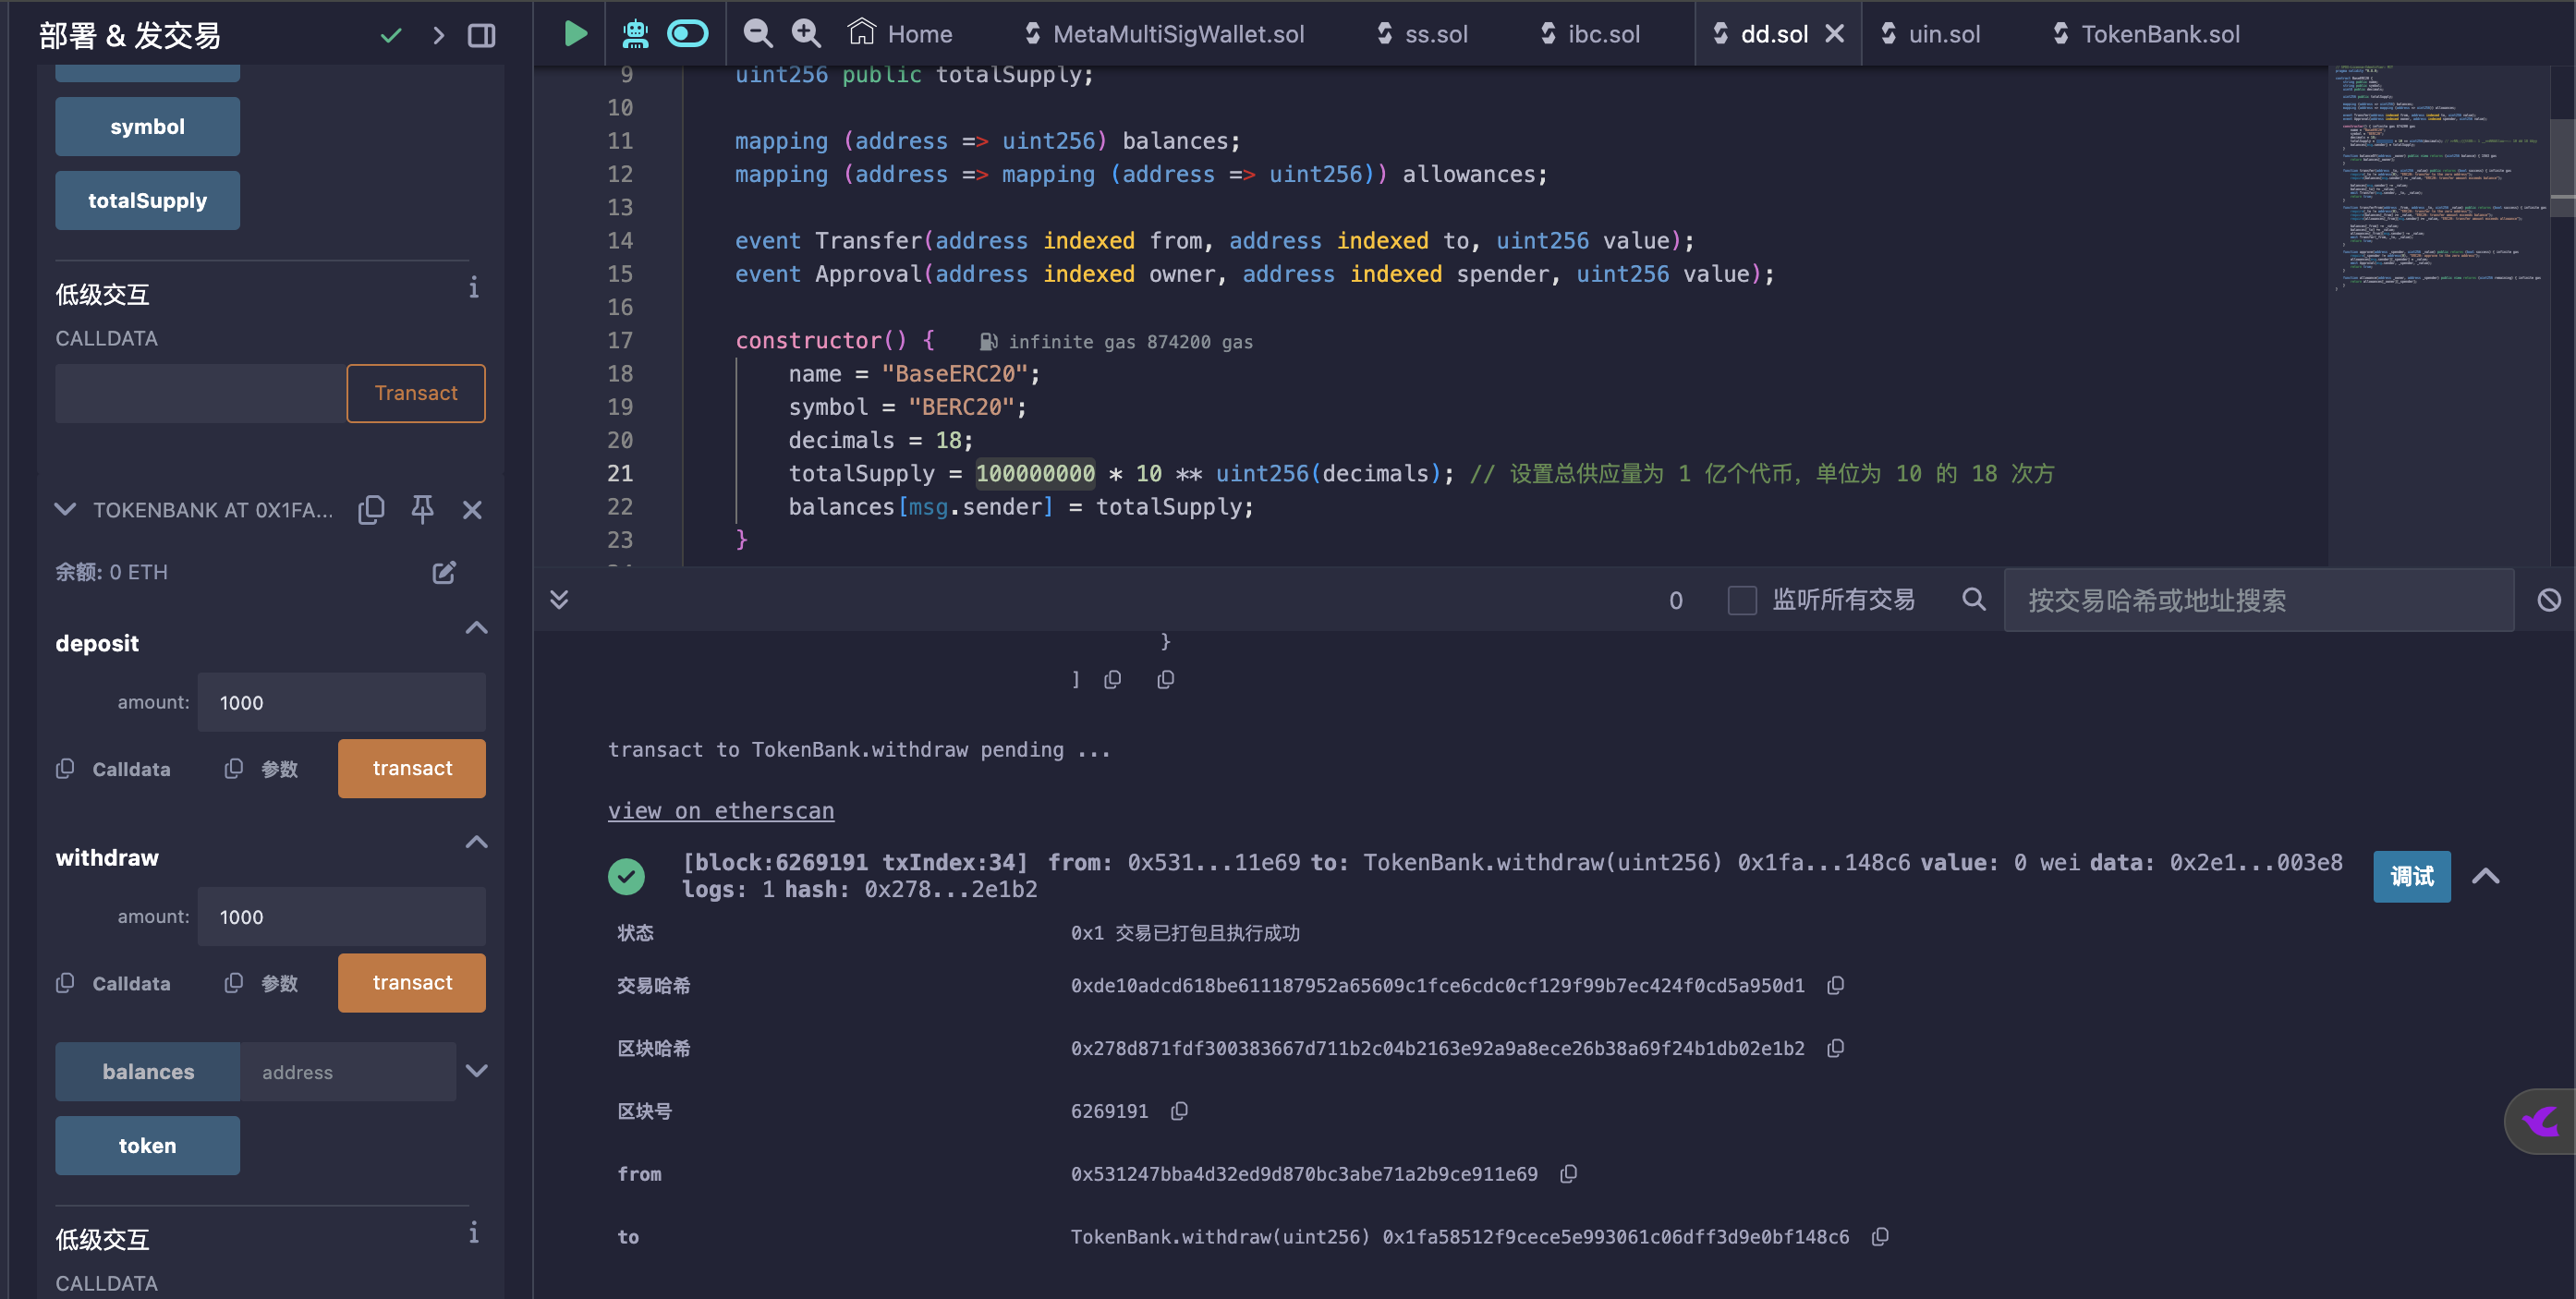Switch to uin.sol tab
The height and width of the screenshot is (1299, 2576).
click(1930, 33)
